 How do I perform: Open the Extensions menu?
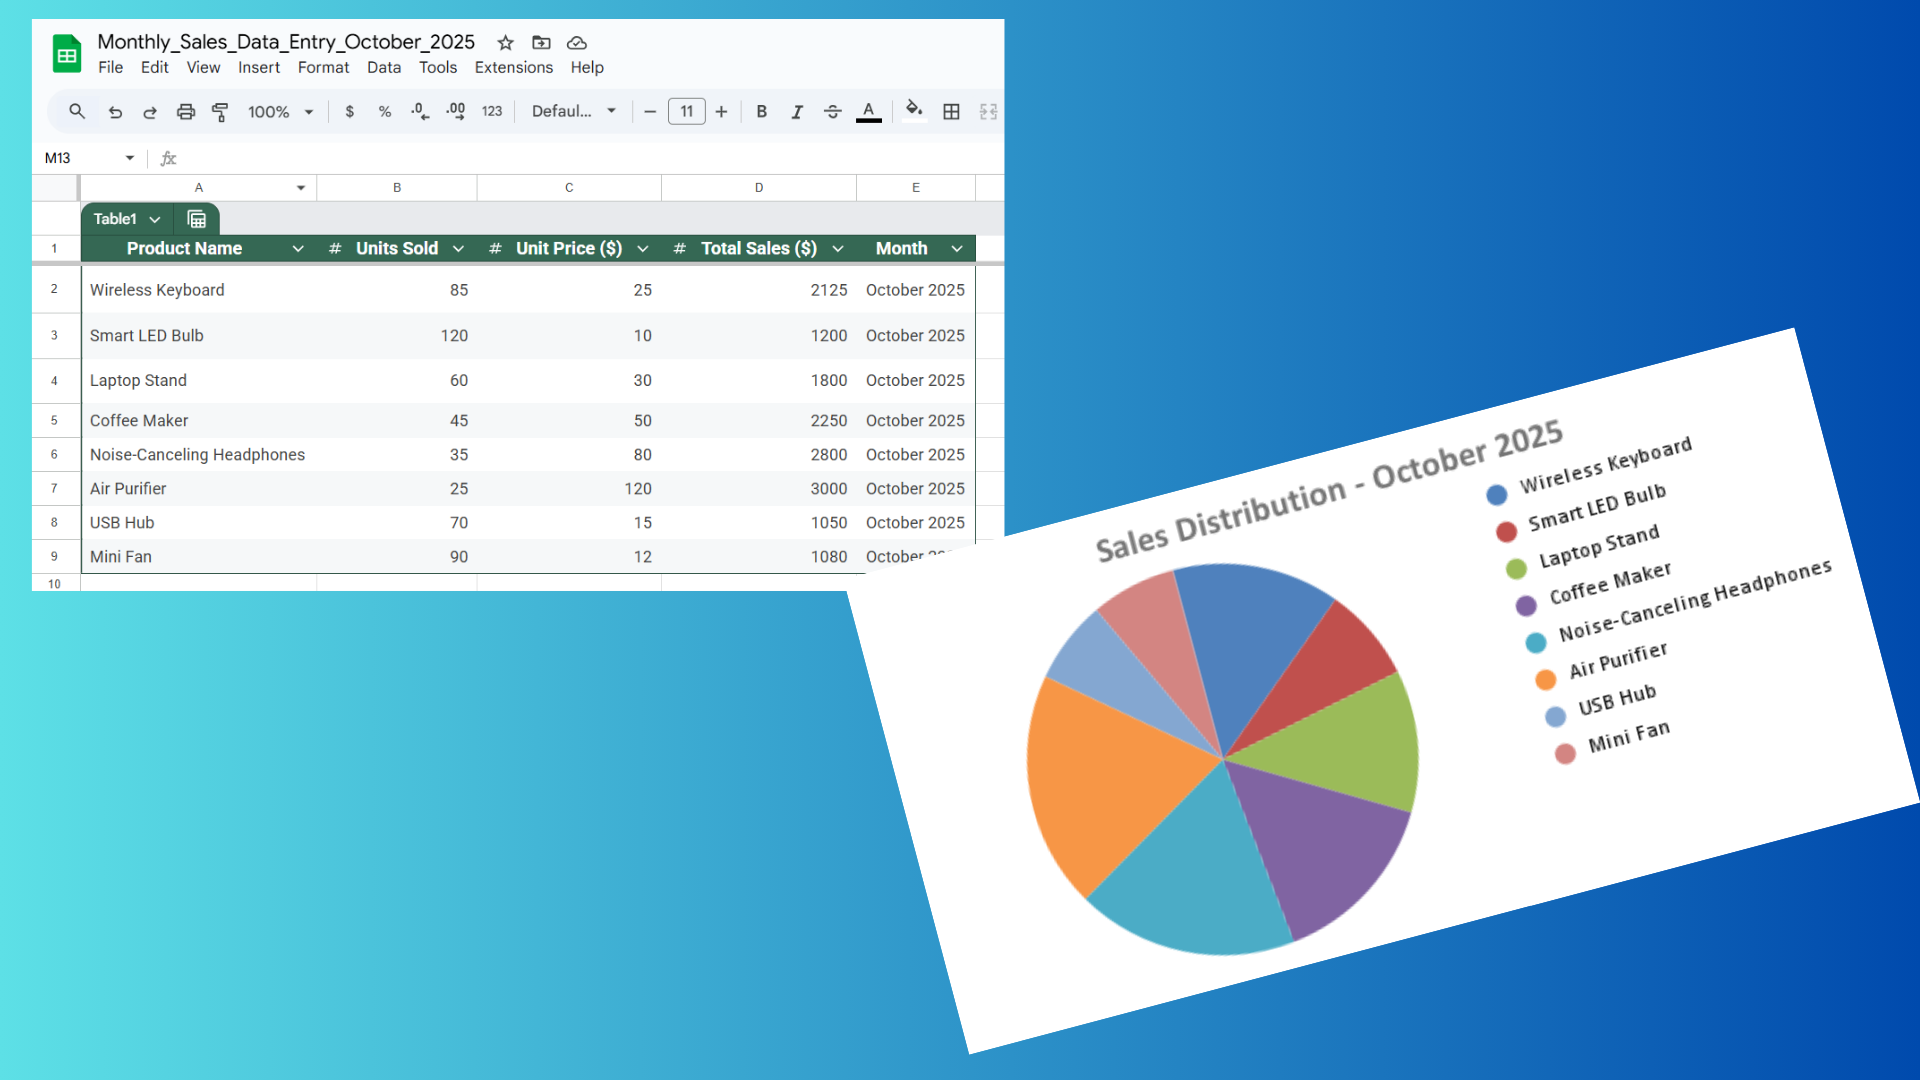pos(513,67)
